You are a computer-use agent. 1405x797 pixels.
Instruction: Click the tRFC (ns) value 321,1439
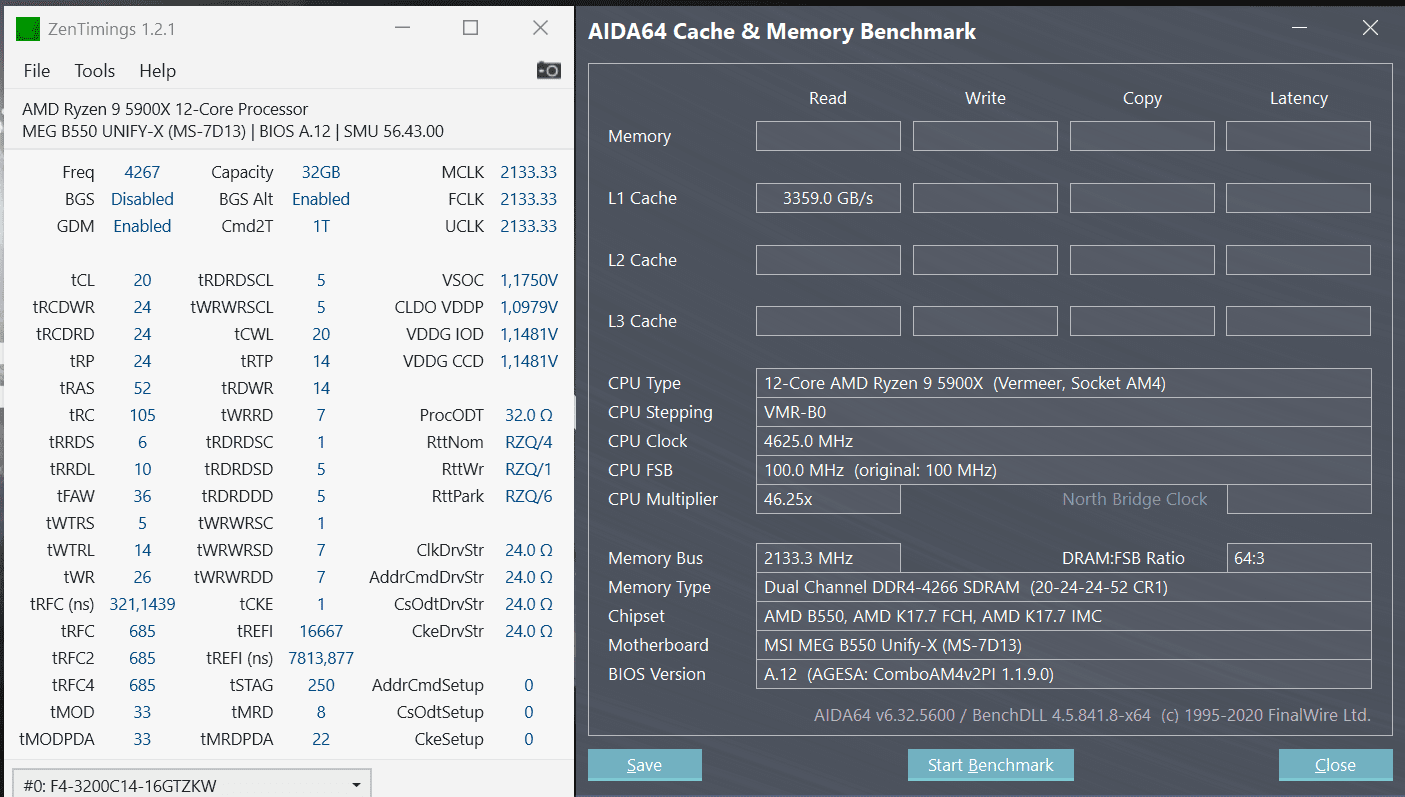coord(142,604)
